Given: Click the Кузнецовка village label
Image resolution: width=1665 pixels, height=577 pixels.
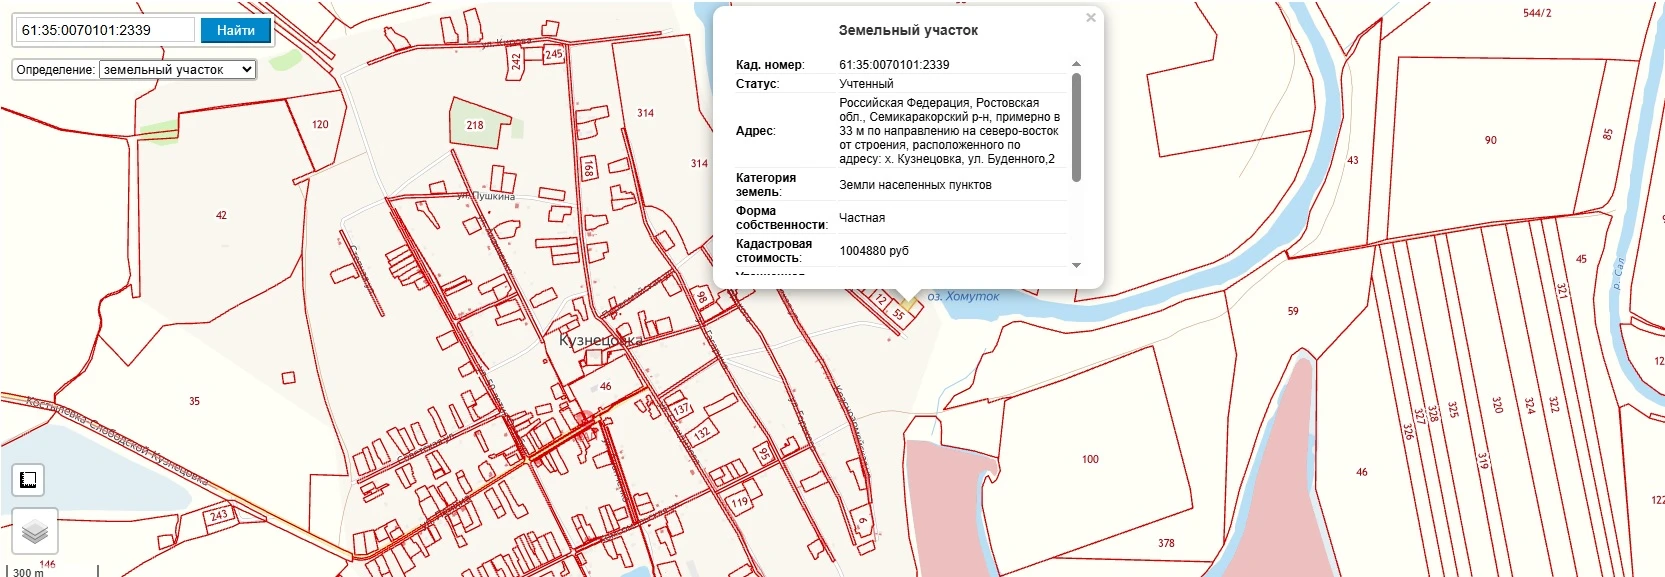Looking at the screenshot, I should click(600, 340).
